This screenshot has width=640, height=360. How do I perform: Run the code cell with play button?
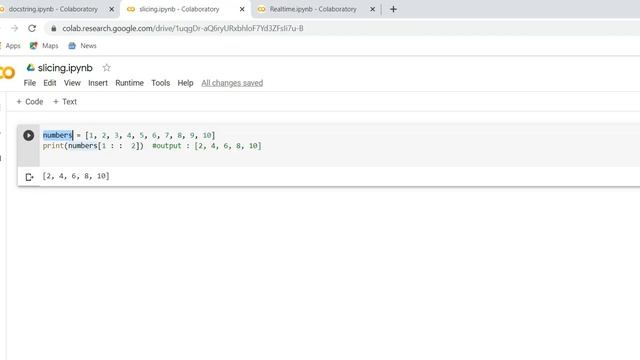tap(29, 135)
